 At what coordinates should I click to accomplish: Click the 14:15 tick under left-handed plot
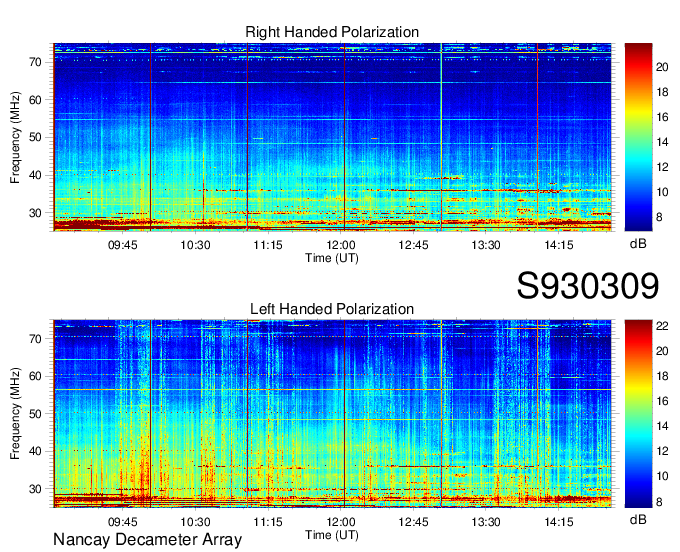click(559, 522)
